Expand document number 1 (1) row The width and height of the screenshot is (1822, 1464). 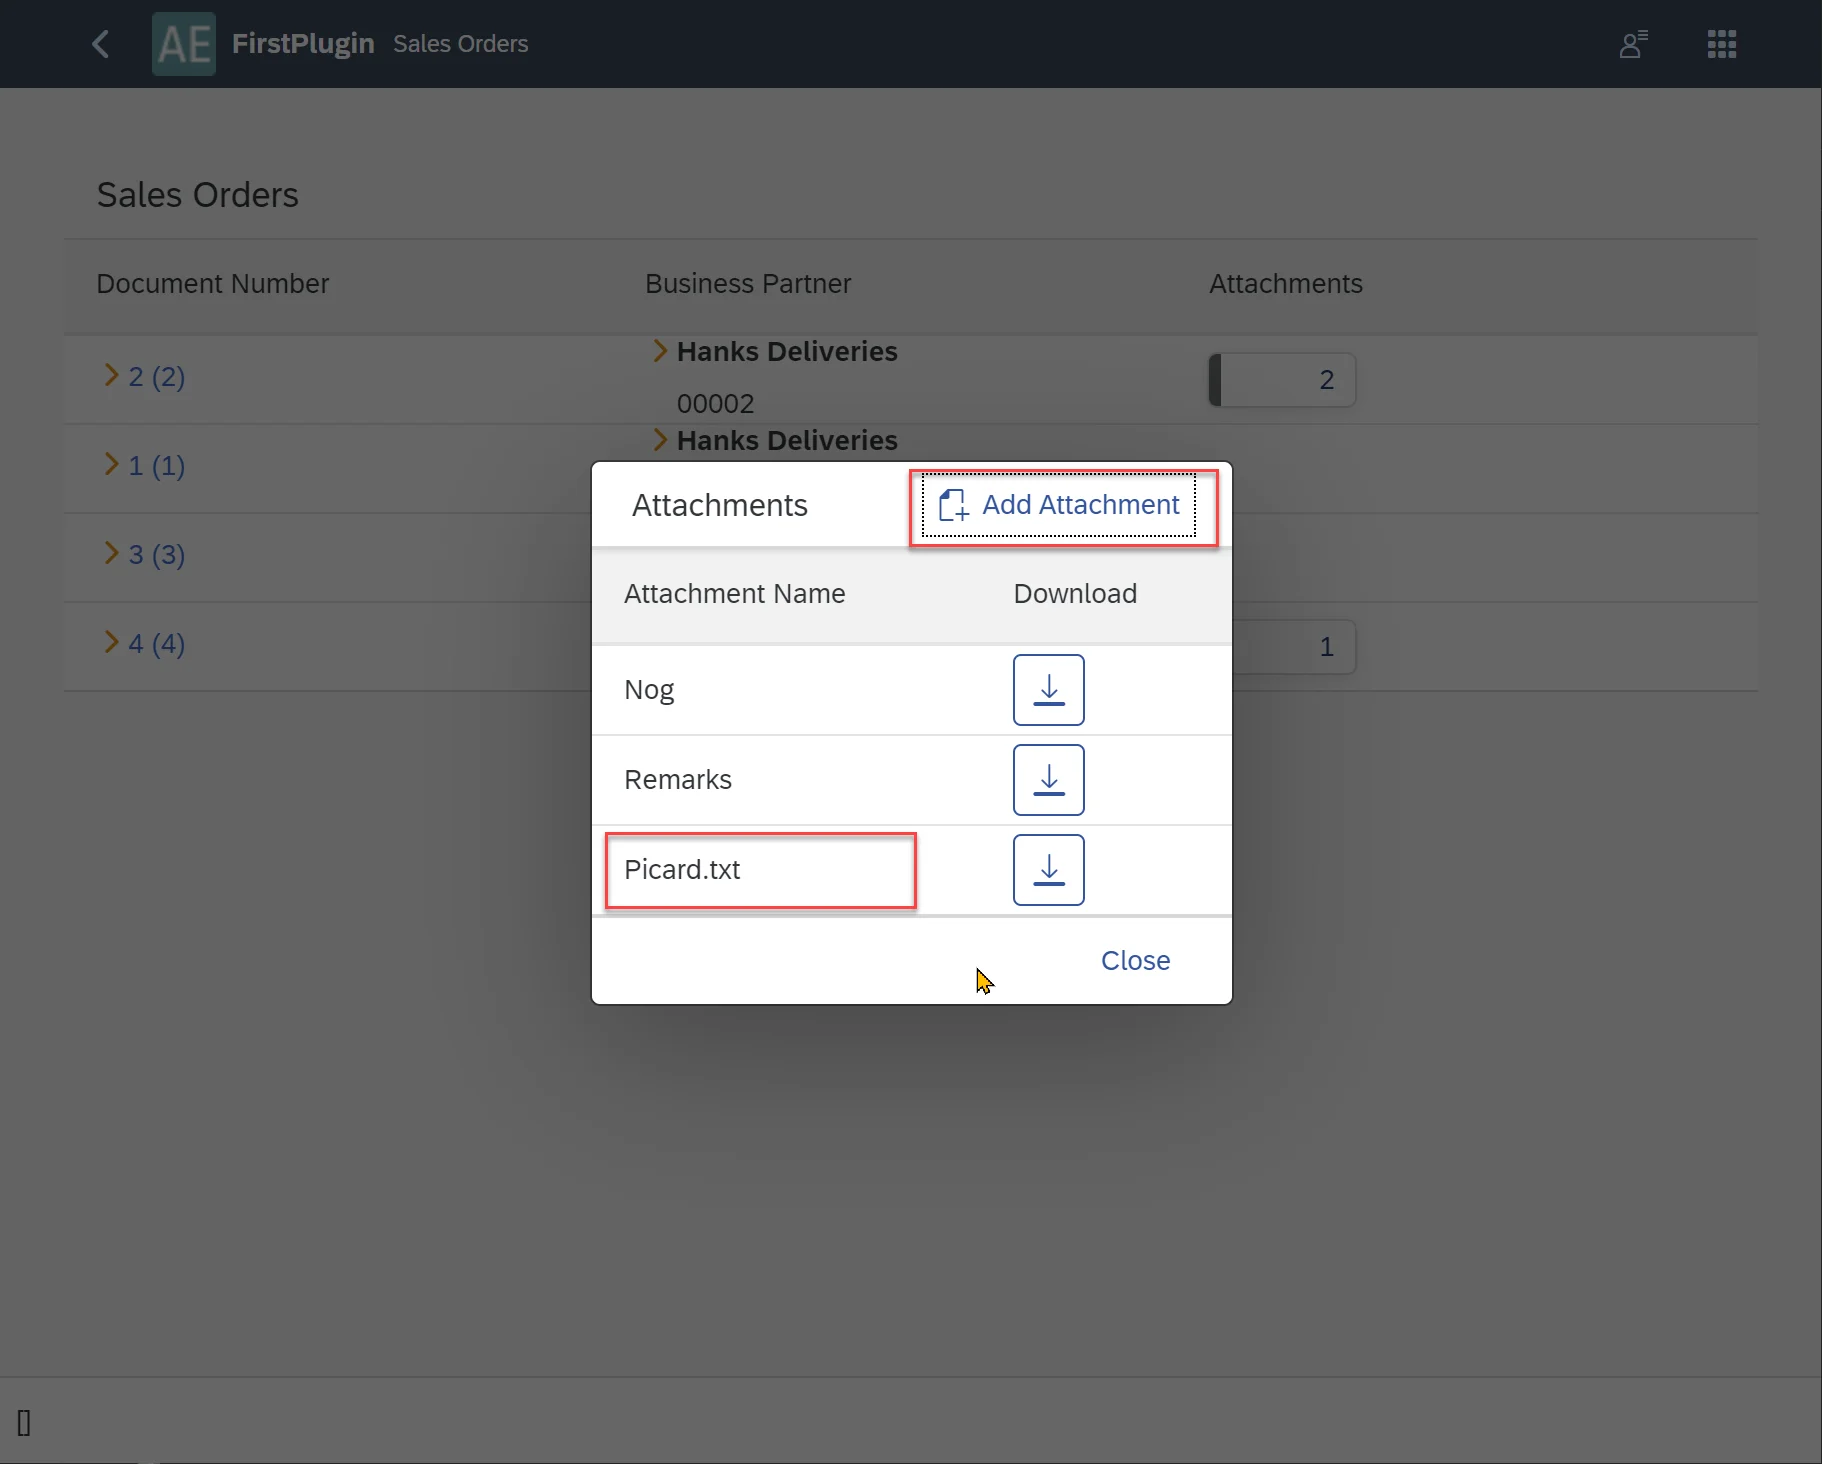pyautogui.click(x=112, y=465)
